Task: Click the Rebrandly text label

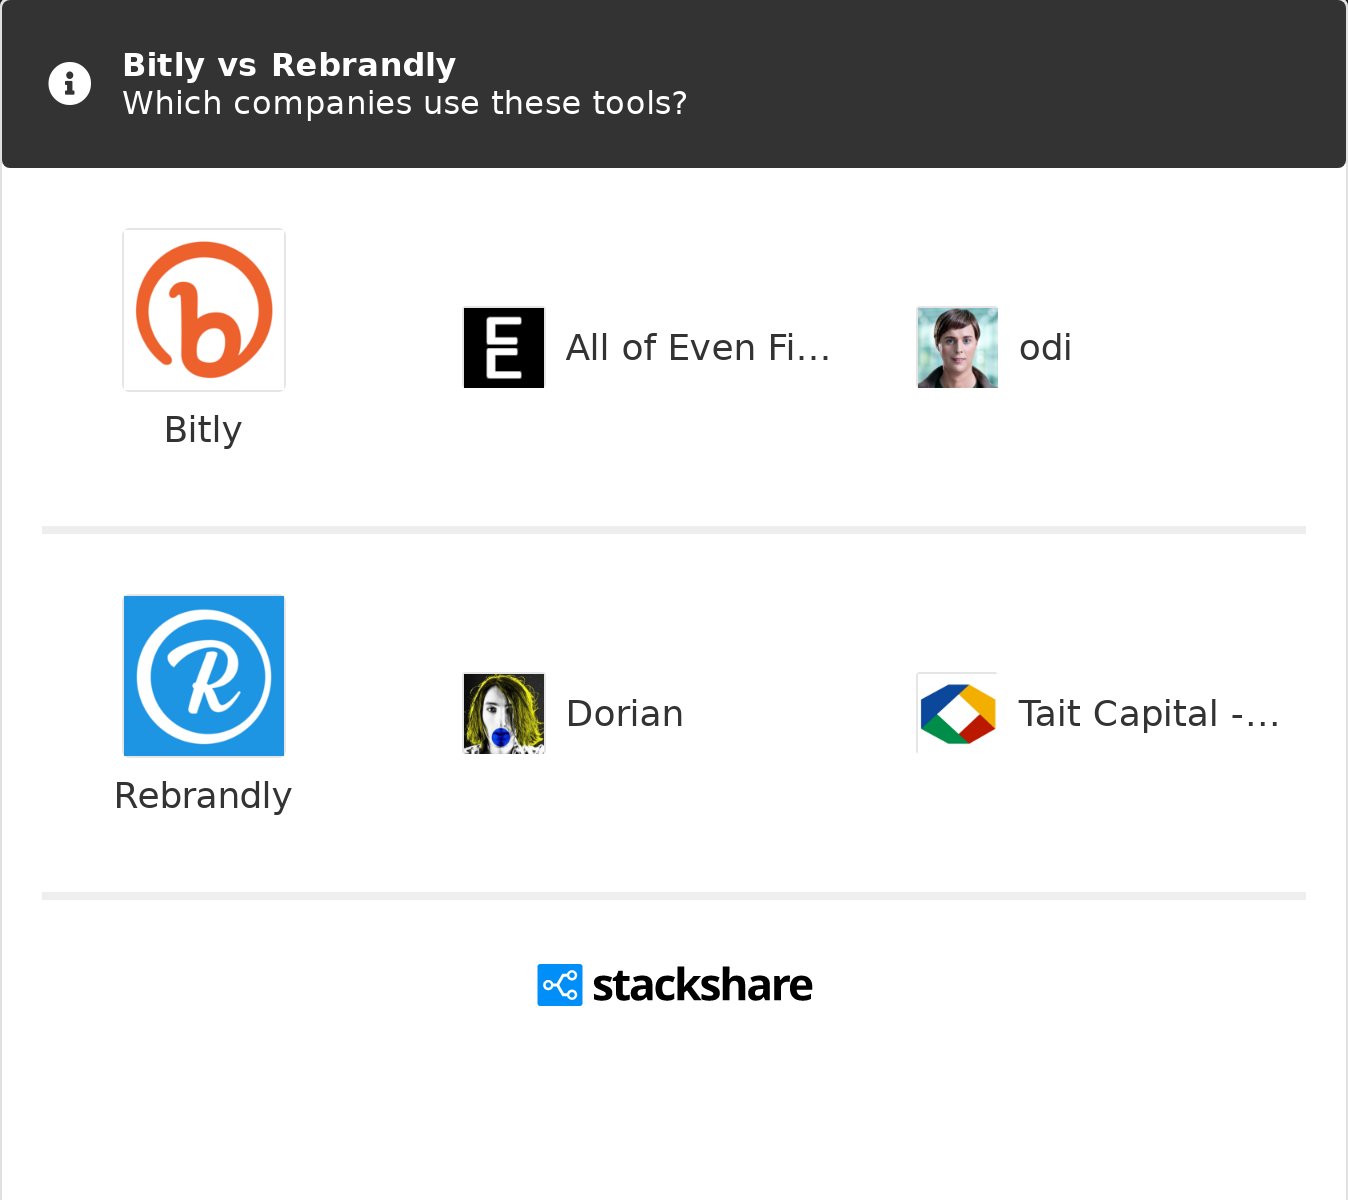Action: pyautogui.click(x=203, y=796)
